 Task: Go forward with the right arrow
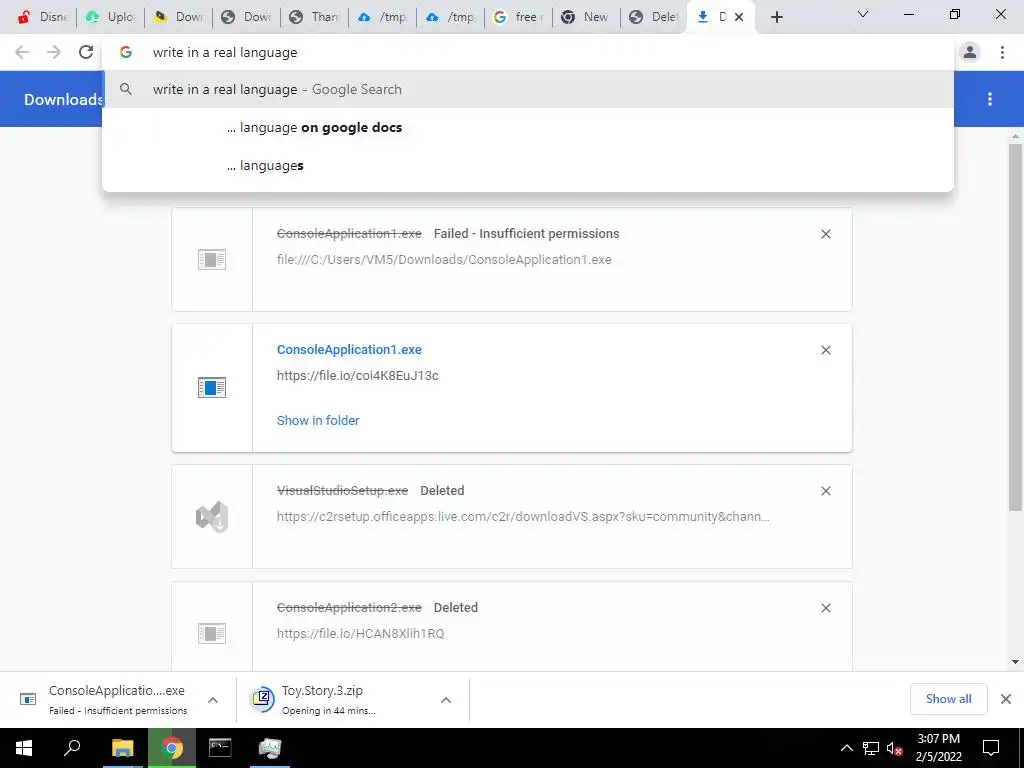54,52
